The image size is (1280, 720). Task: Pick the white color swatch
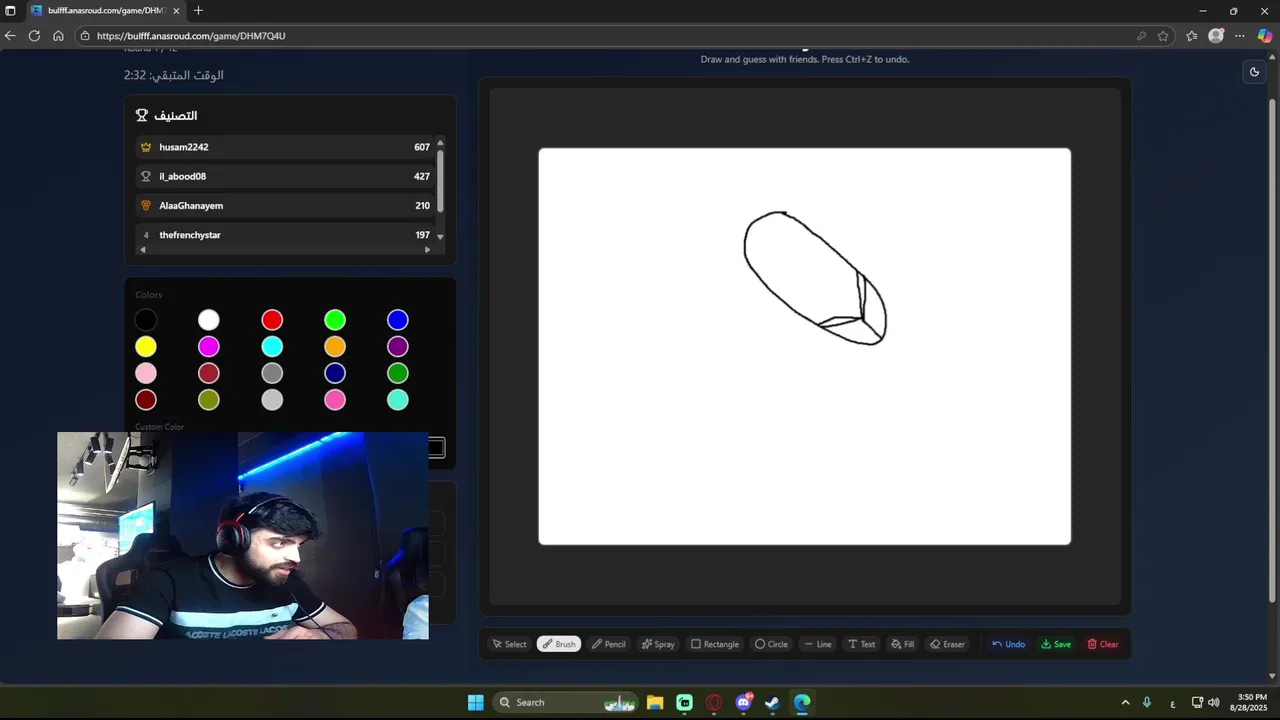(208, 320)
